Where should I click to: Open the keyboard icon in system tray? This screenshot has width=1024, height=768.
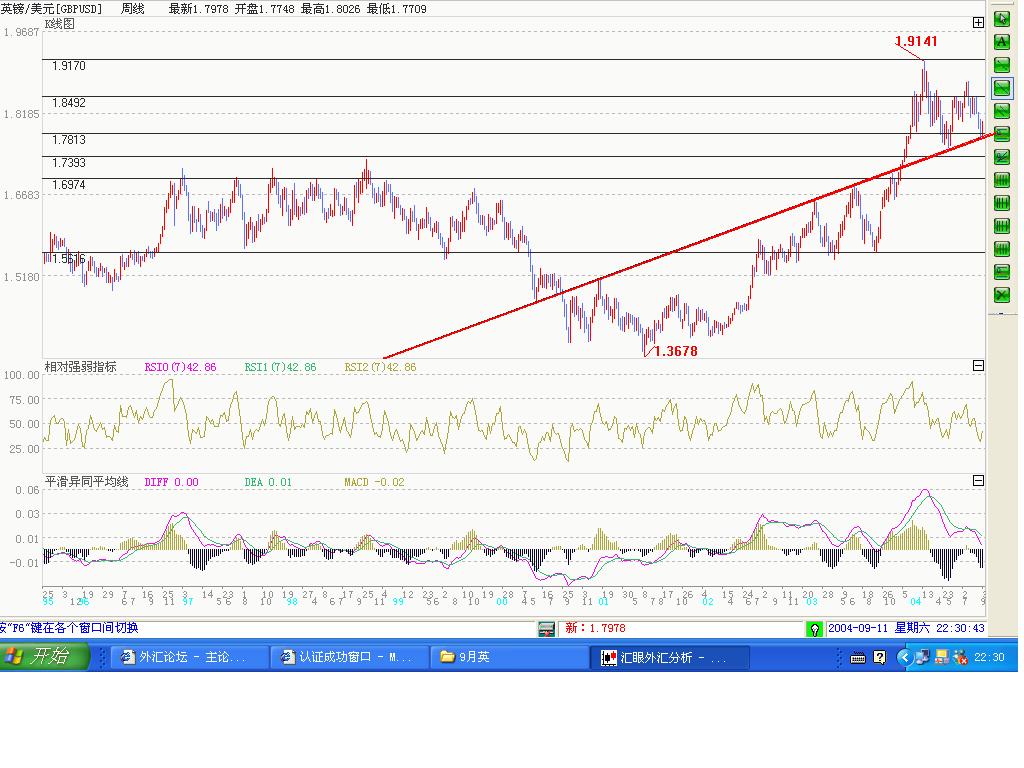(858, 657)
